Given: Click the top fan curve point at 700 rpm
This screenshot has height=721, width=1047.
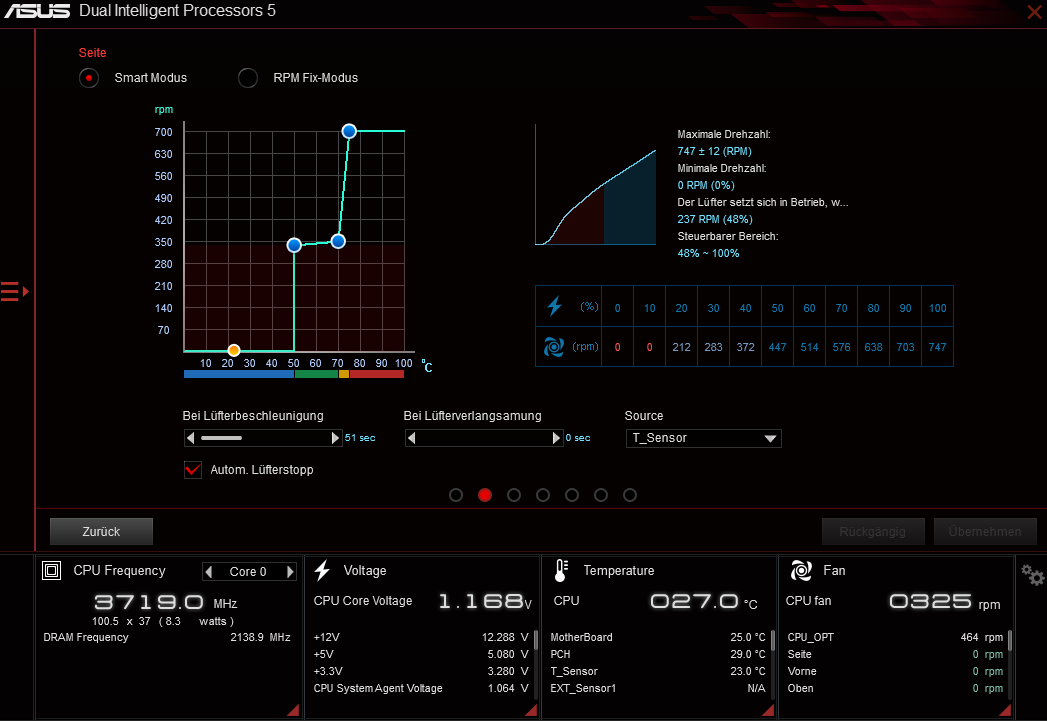Looking at the screenshot, I should pyautogui.click(x=349, y=132).
